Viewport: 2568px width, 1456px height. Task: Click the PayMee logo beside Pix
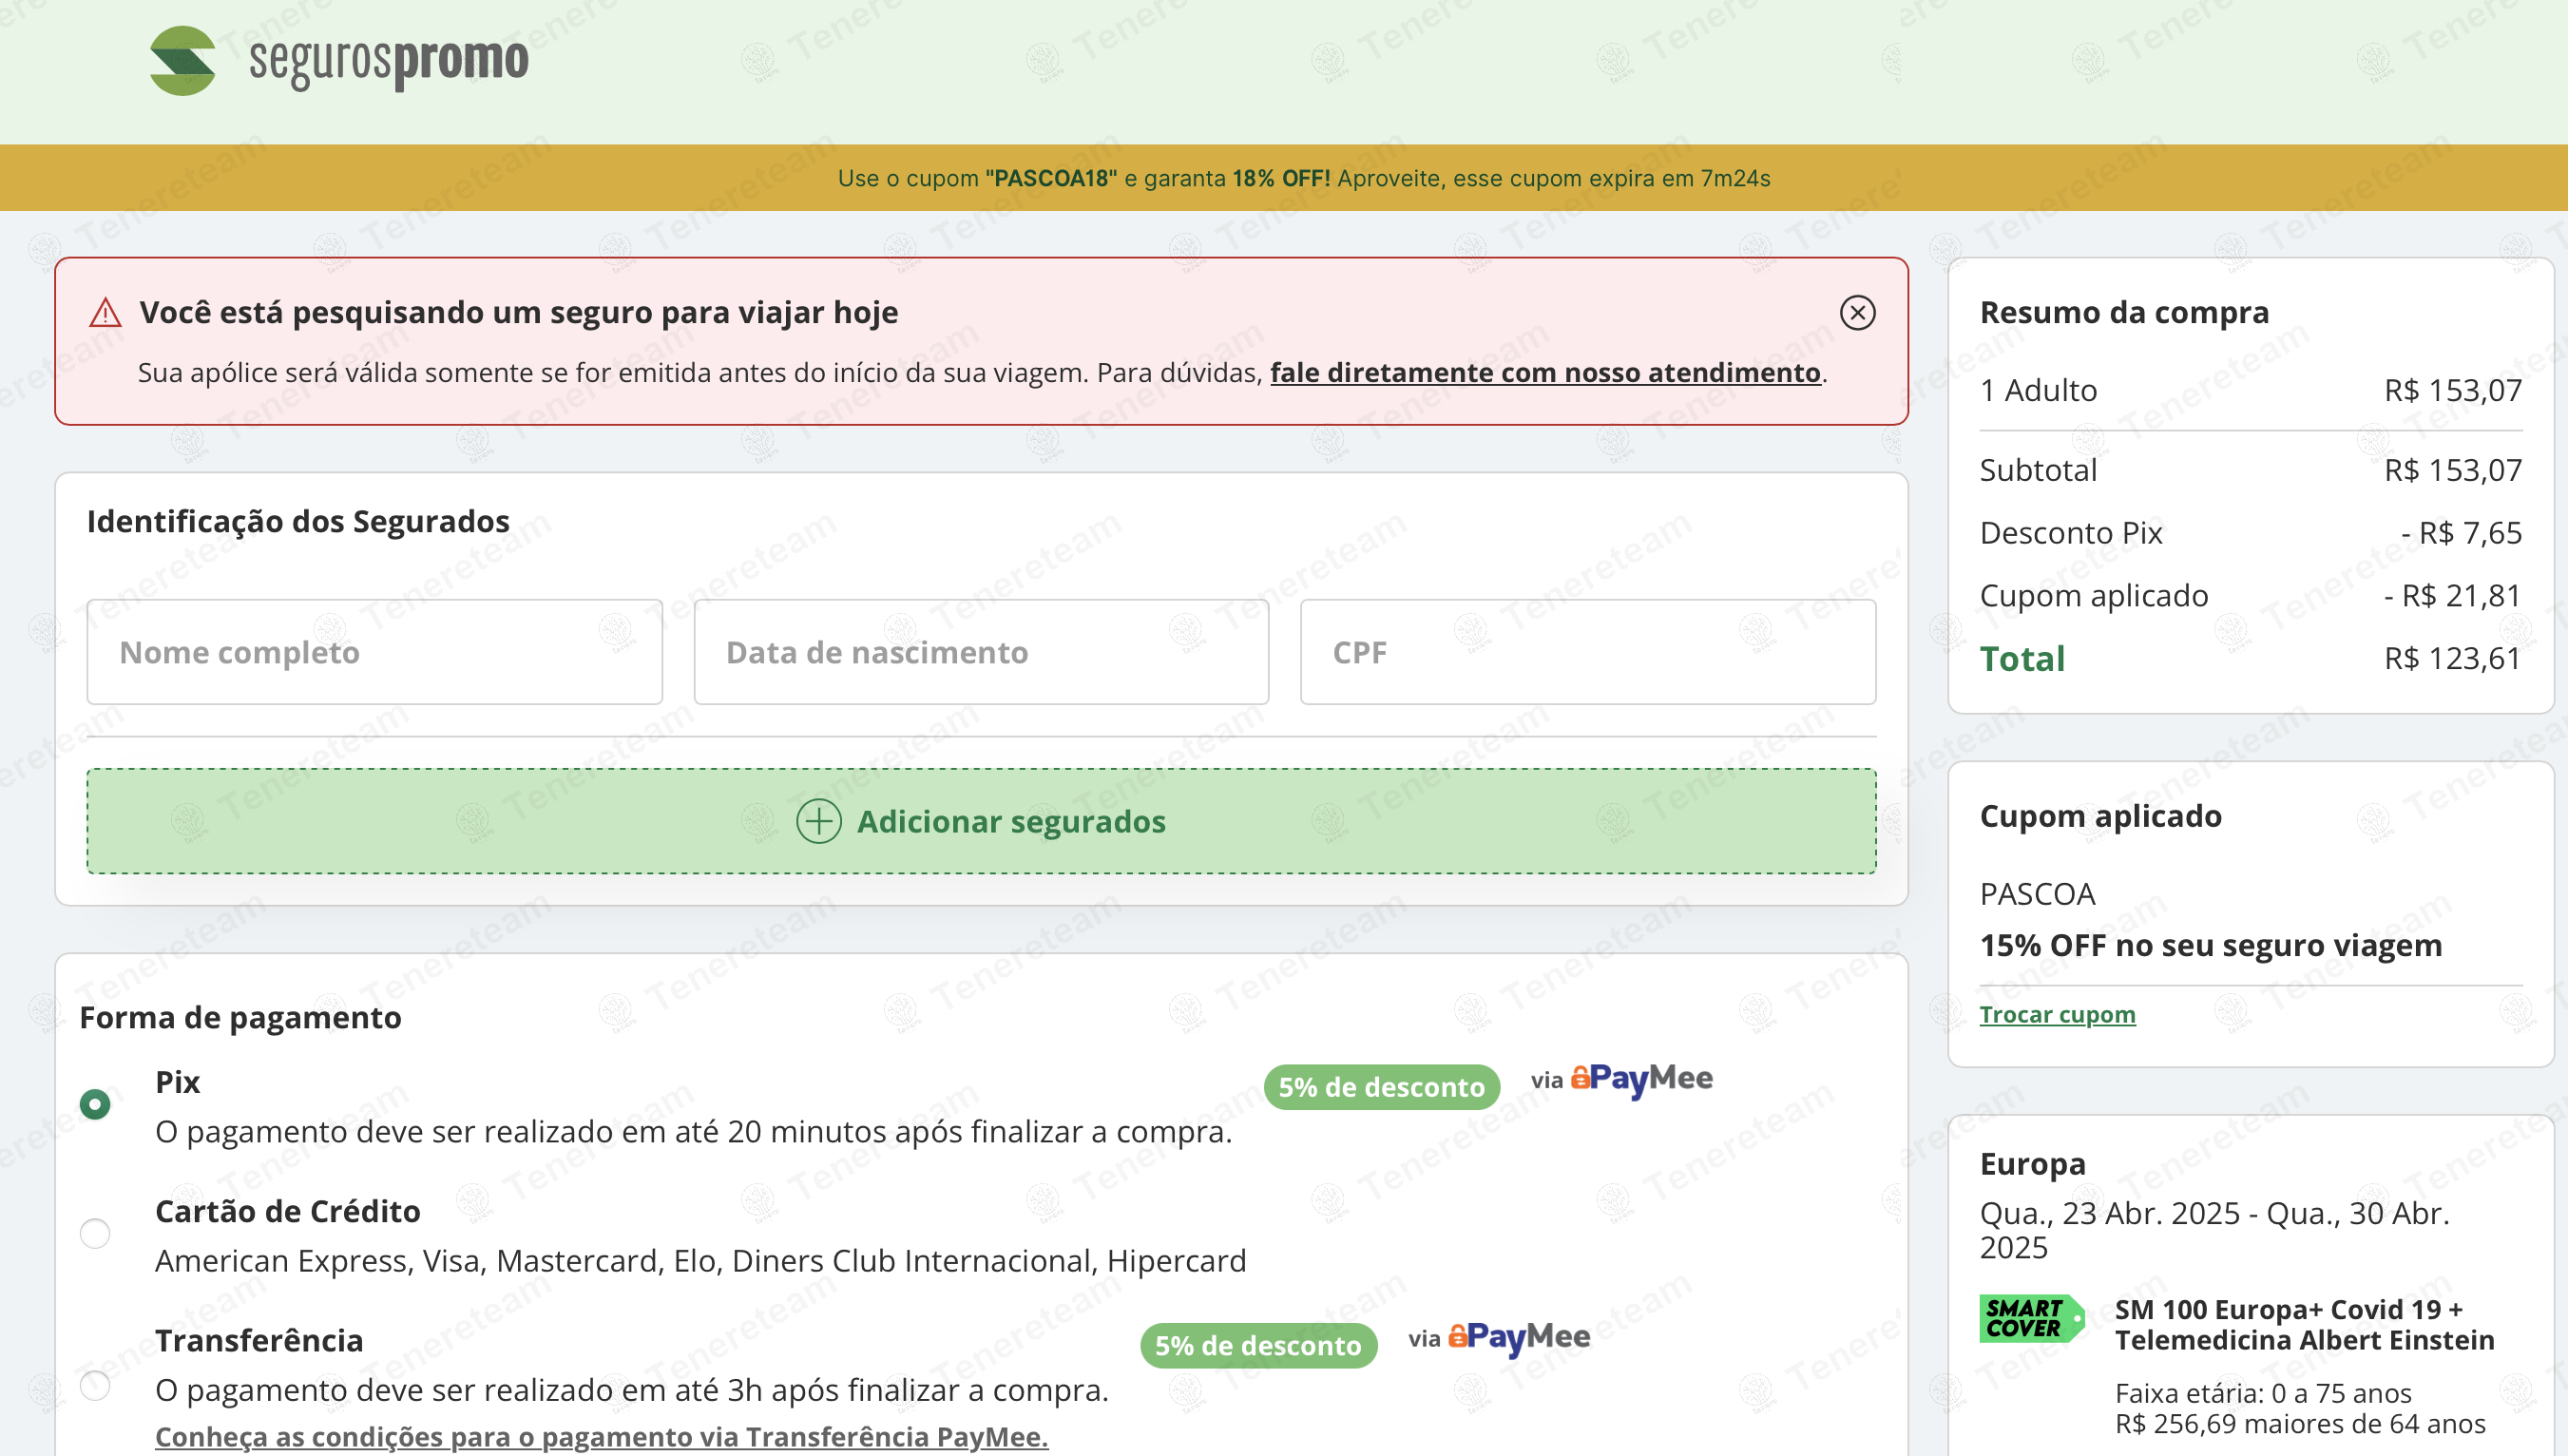[1640, 1079]
